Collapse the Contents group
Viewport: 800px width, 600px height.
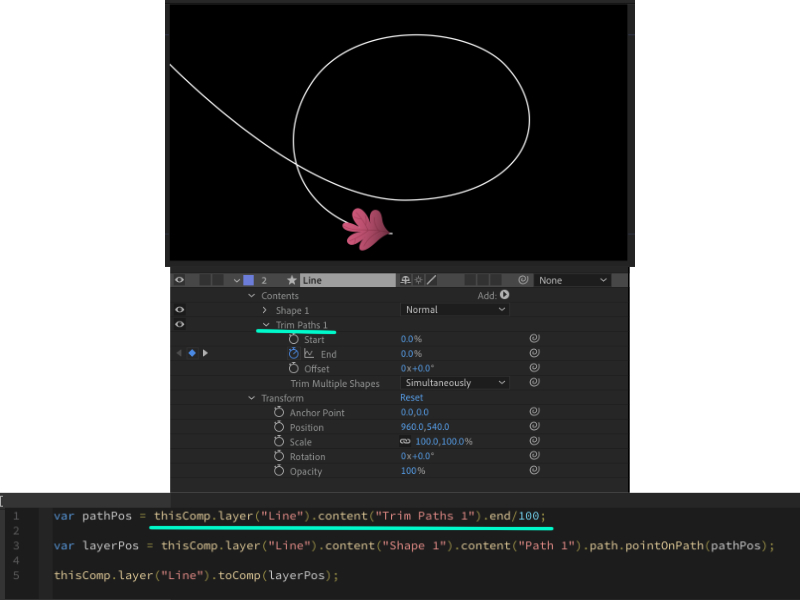point(251,295)
